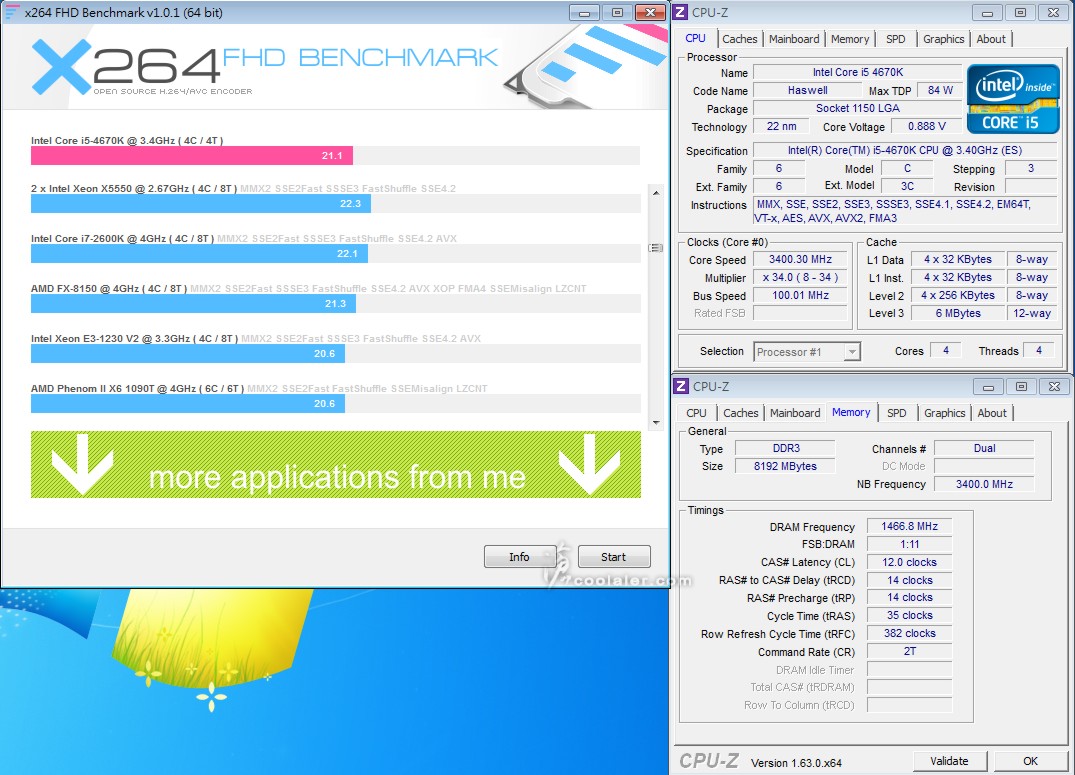Click the CAS# Latency value 12.0 clocks
Image resolution: width=1075 pixels, height=775 pixels.
[x=909, y=562]
